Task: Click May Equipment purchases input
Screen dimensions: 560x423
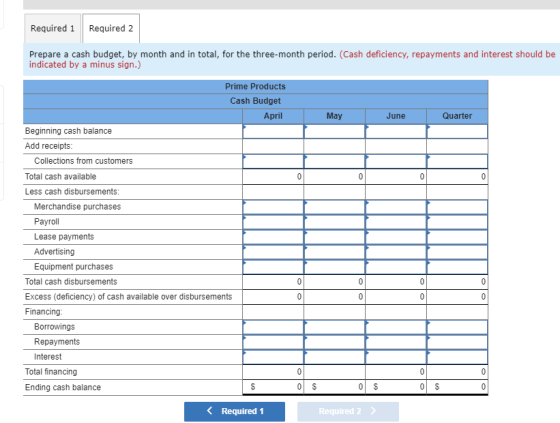Action: [335, 267]
